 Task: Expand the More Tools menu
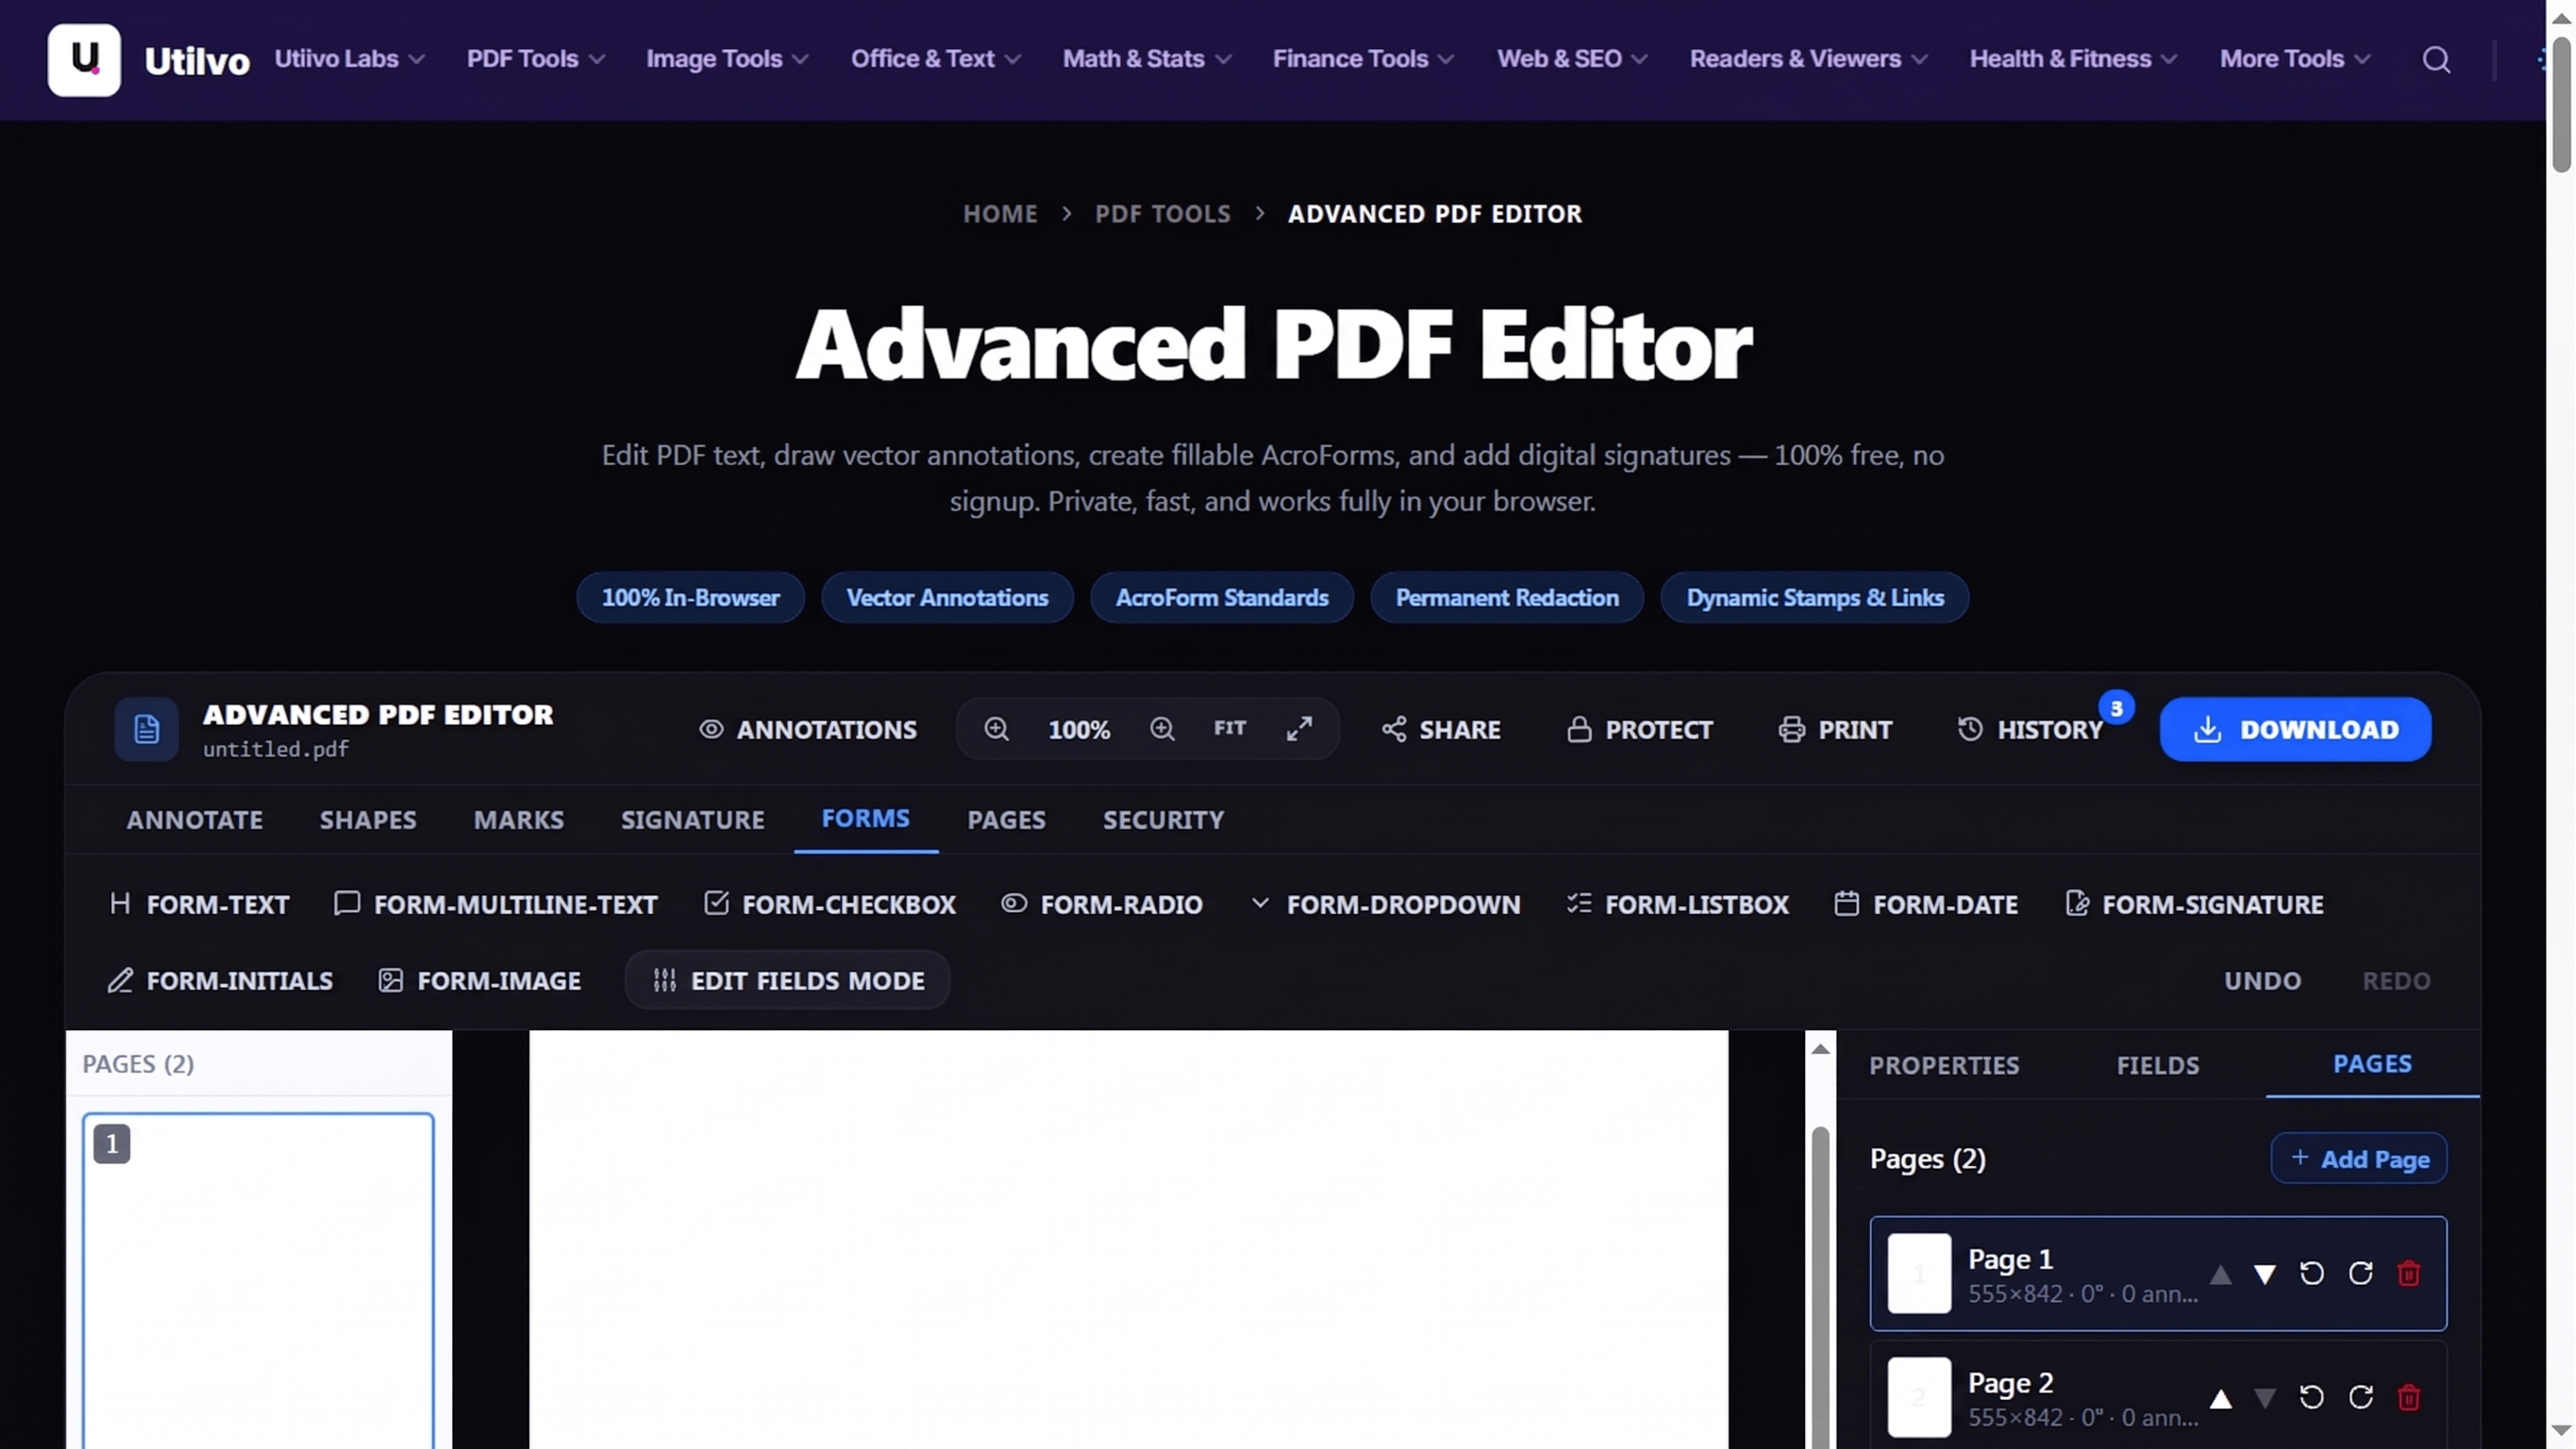2294,59
